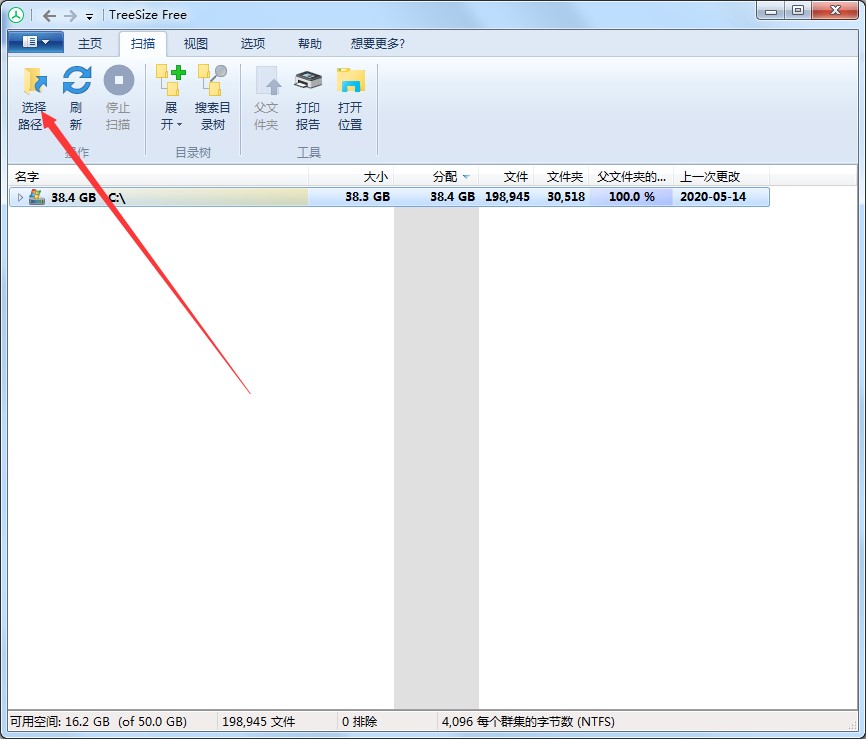Open the 搜索目录树 (Search Directory Tree) tool
866x739 pixels.
click(x=212, y=97)
